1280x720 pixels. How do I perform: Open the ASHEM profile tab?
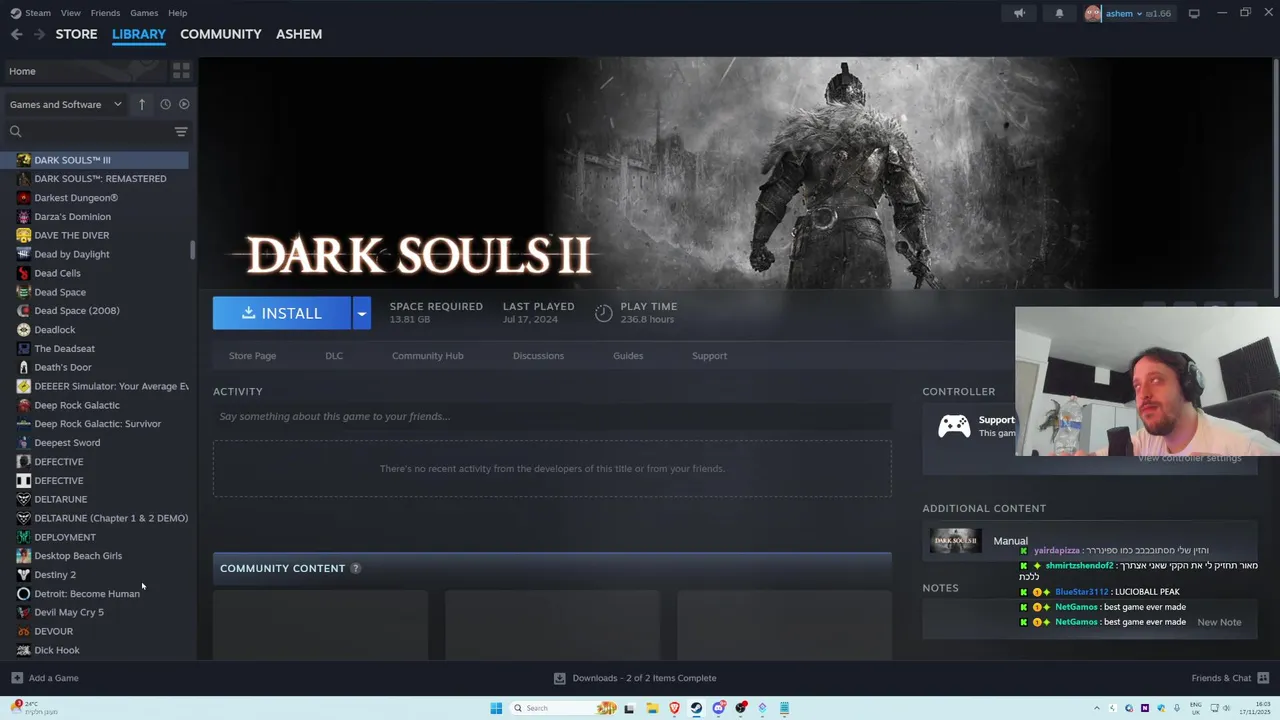pyautogui.click(x=299, y=34)
